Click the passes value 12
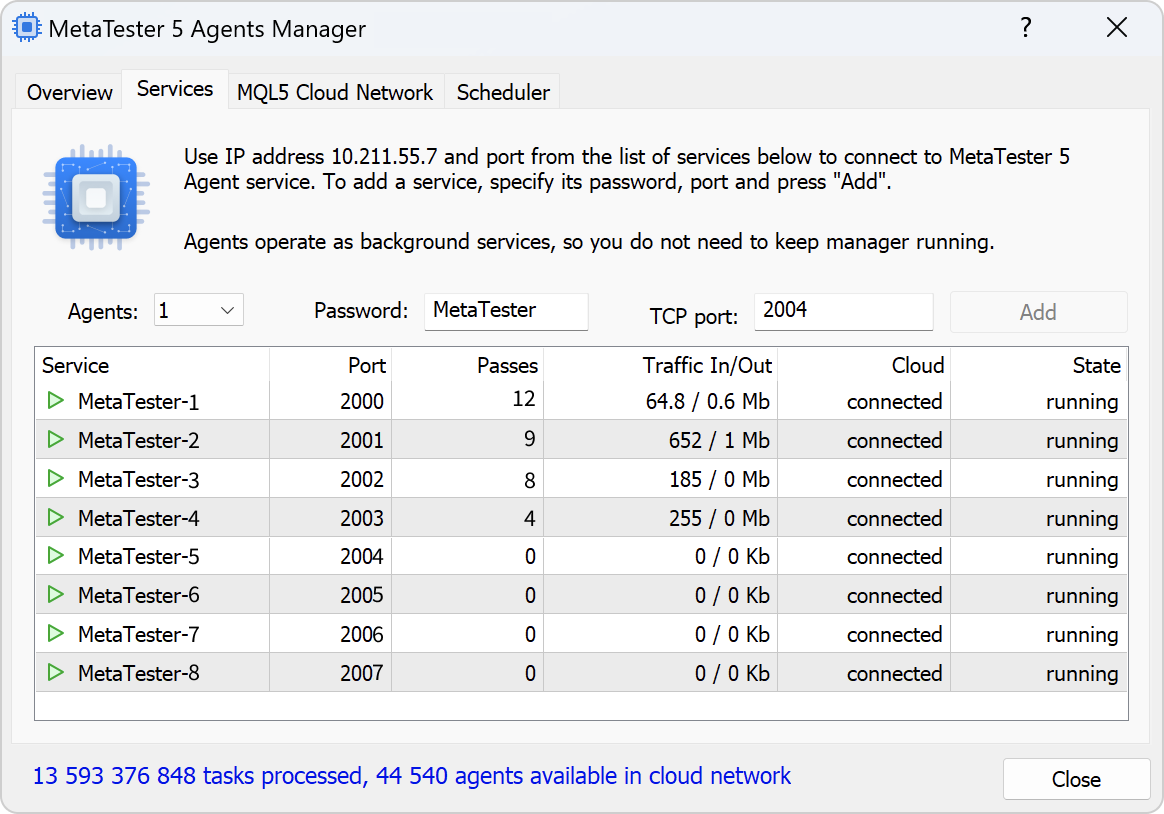This screenshot has width=1164, height=814. point(524,399)
